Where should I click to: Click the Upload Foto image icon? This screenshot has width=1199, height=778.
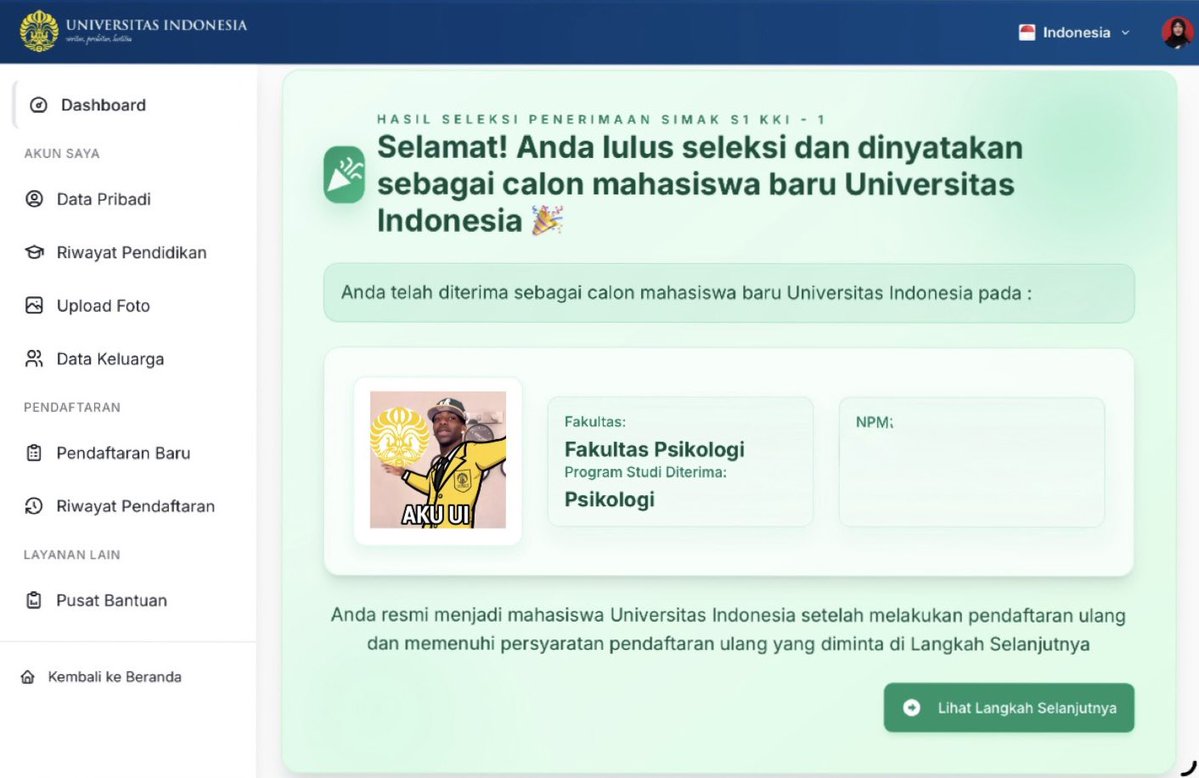[34, 305]
